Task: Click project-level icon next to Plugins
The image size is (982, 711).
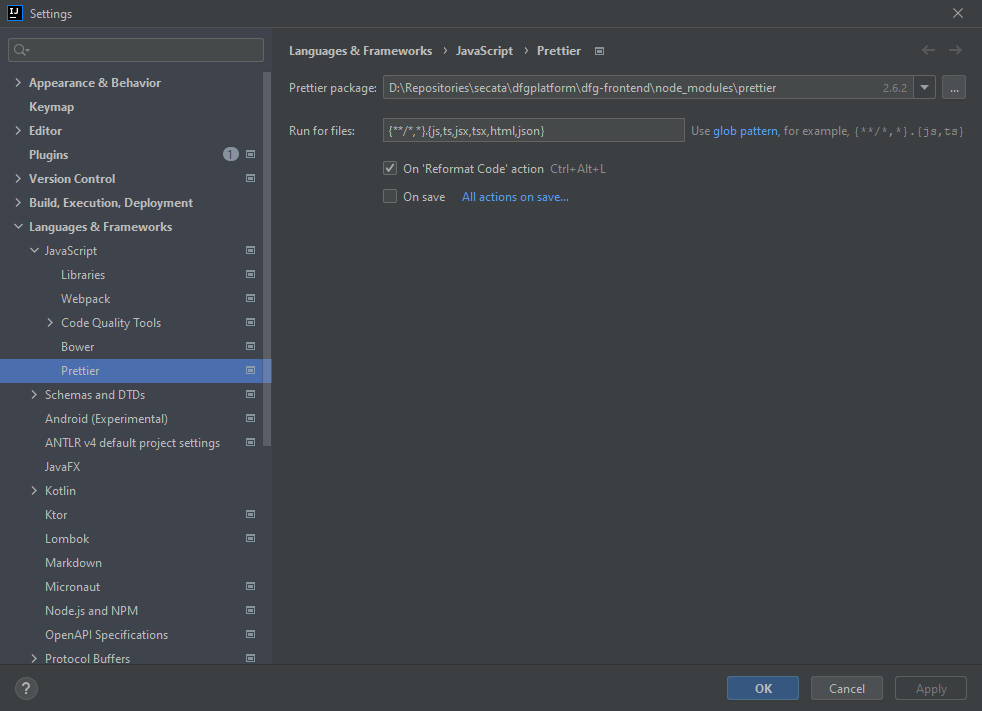Action: pyautogui.click(x=251, y=154)
